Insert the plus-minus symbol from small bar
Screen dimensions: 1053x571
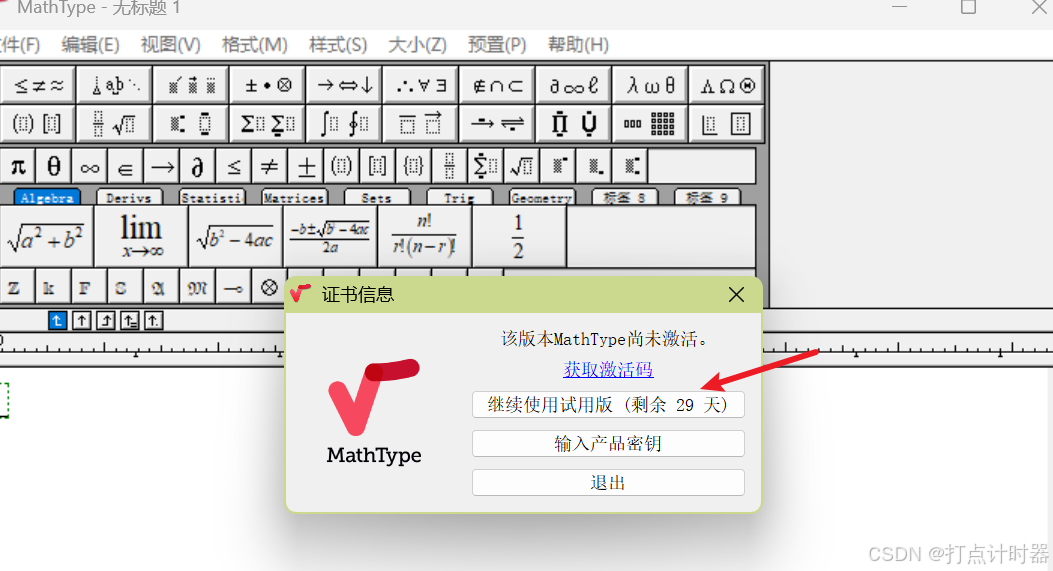(x=306, y=166)
